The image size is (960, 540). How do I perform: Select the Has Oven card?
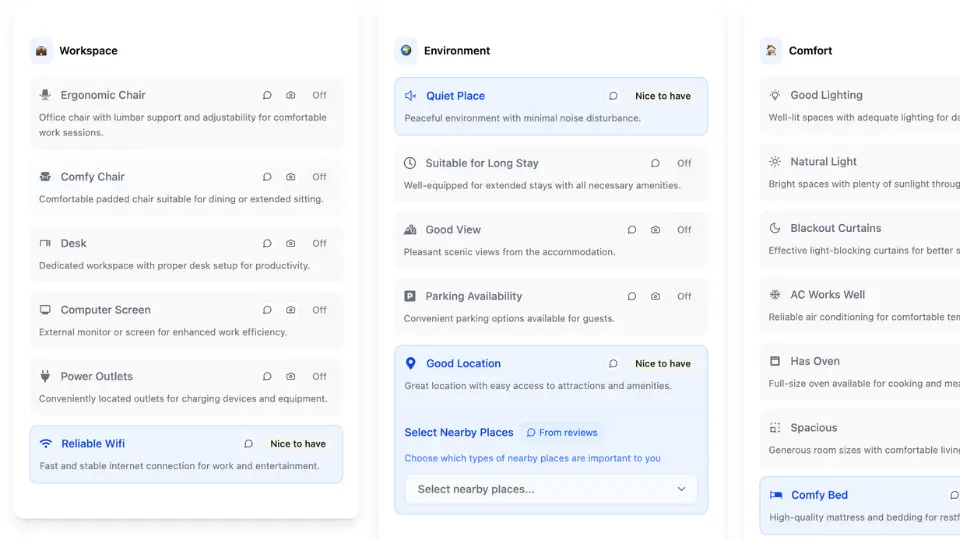point(860,372)
